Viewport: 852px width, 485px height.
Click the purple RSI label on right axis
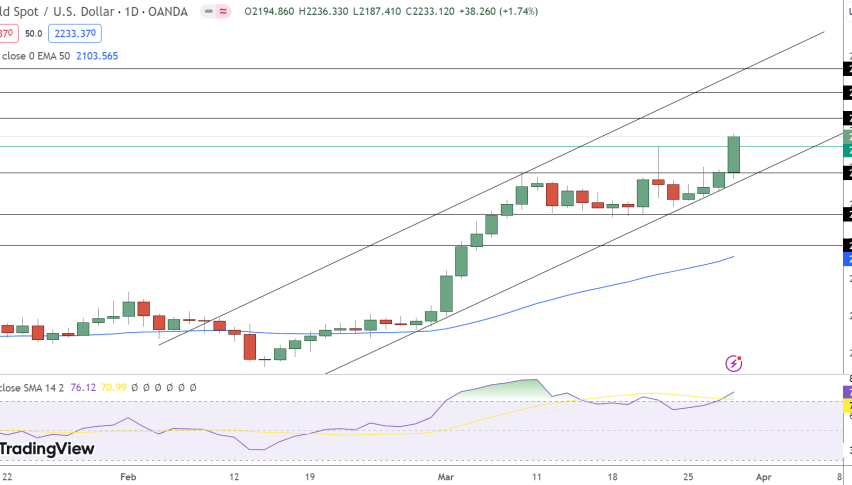(x=848, y=392)
